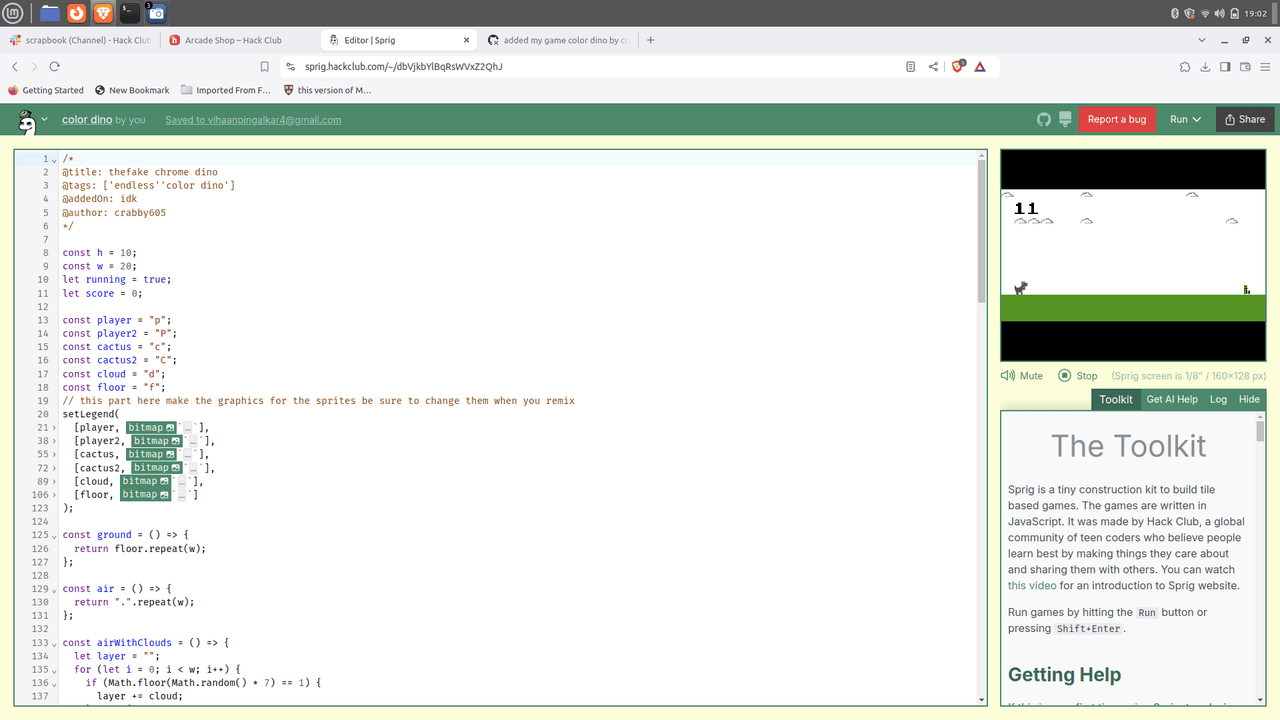
Task: Open browser extensions puzzle icon
Action: point(1185,67)
